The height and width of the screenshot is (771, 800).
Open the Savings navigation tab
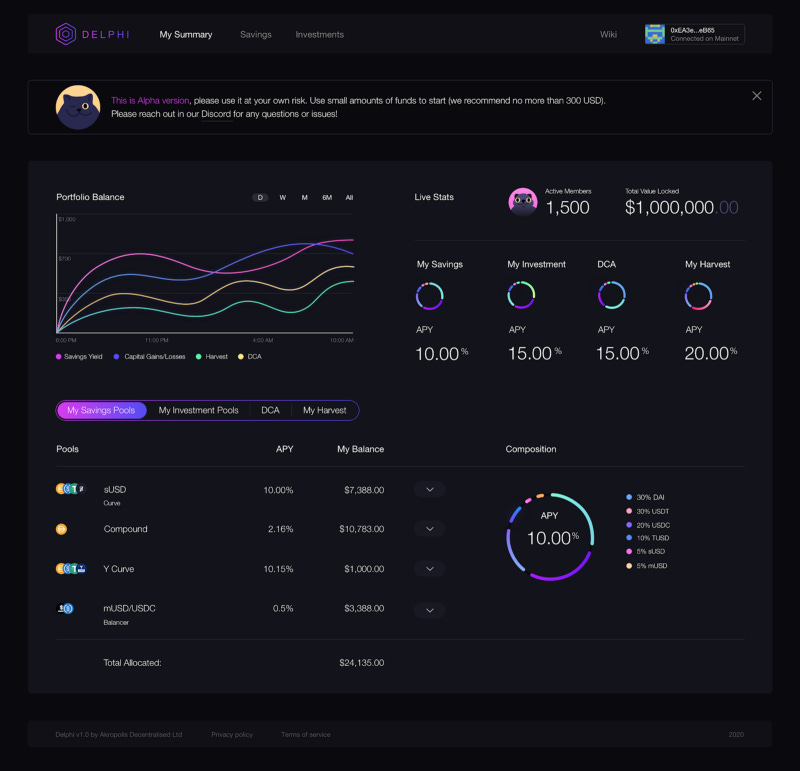pos(256,35)
